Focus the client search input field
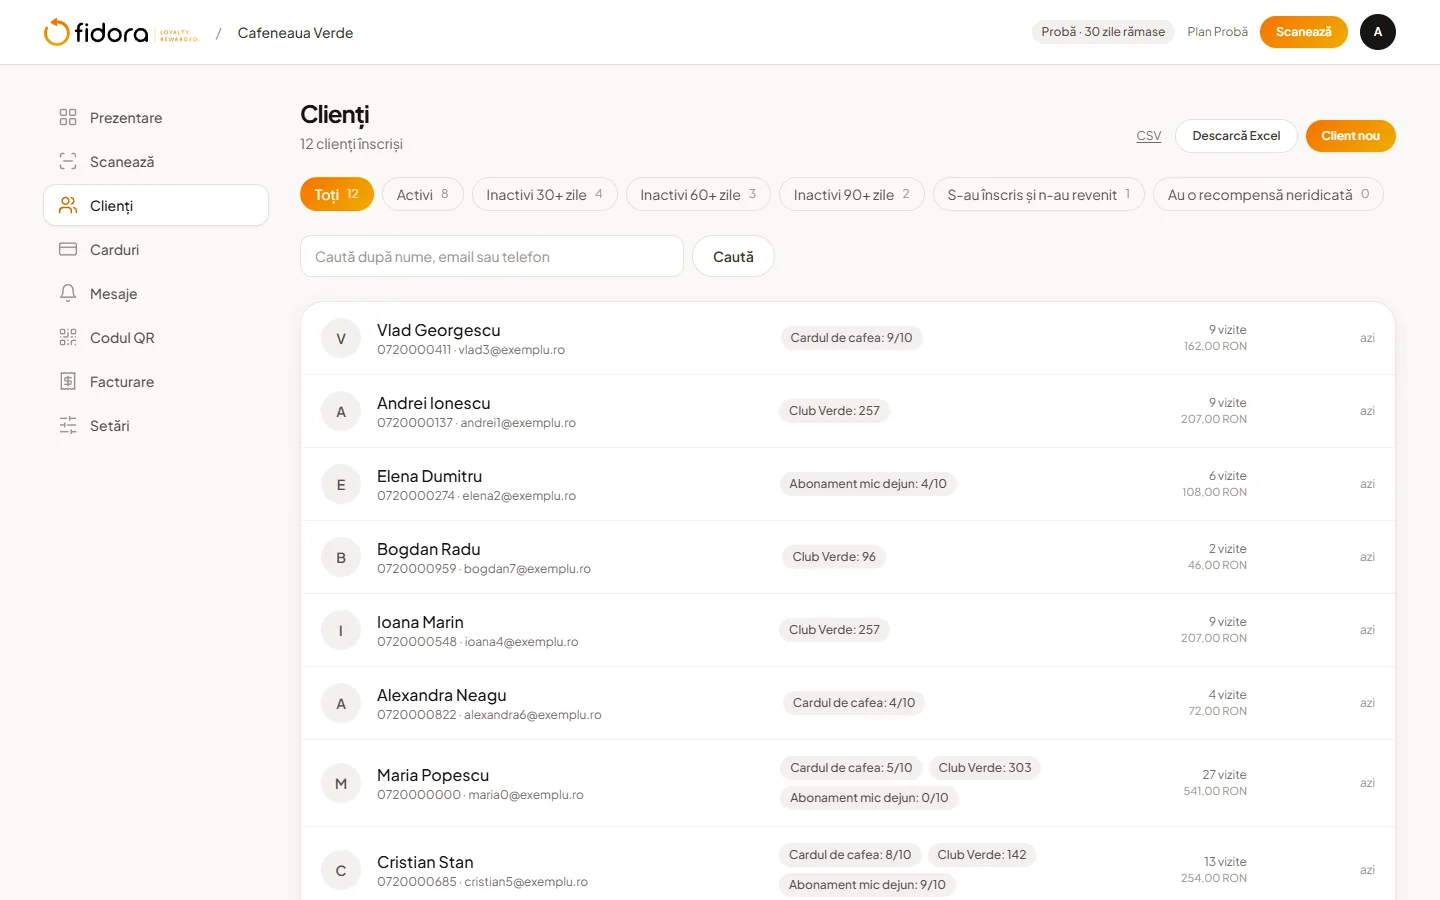The height and width of the screenshot is (900, 1440). [x=492, y=256]
